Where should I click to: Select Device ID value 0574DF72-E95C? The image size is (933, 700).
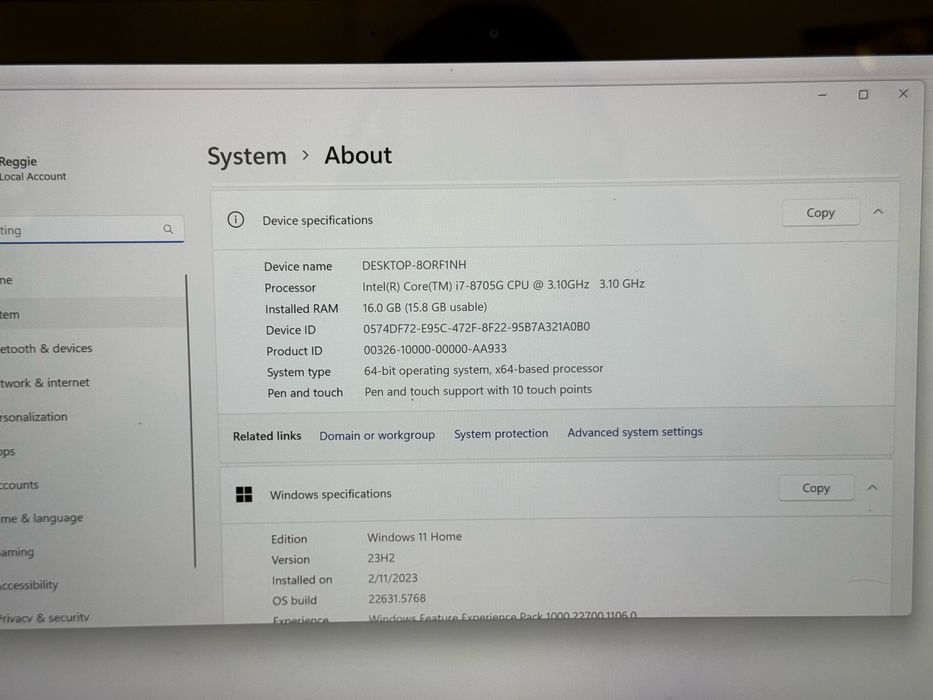pyautogui.click(x=477, y=327)
